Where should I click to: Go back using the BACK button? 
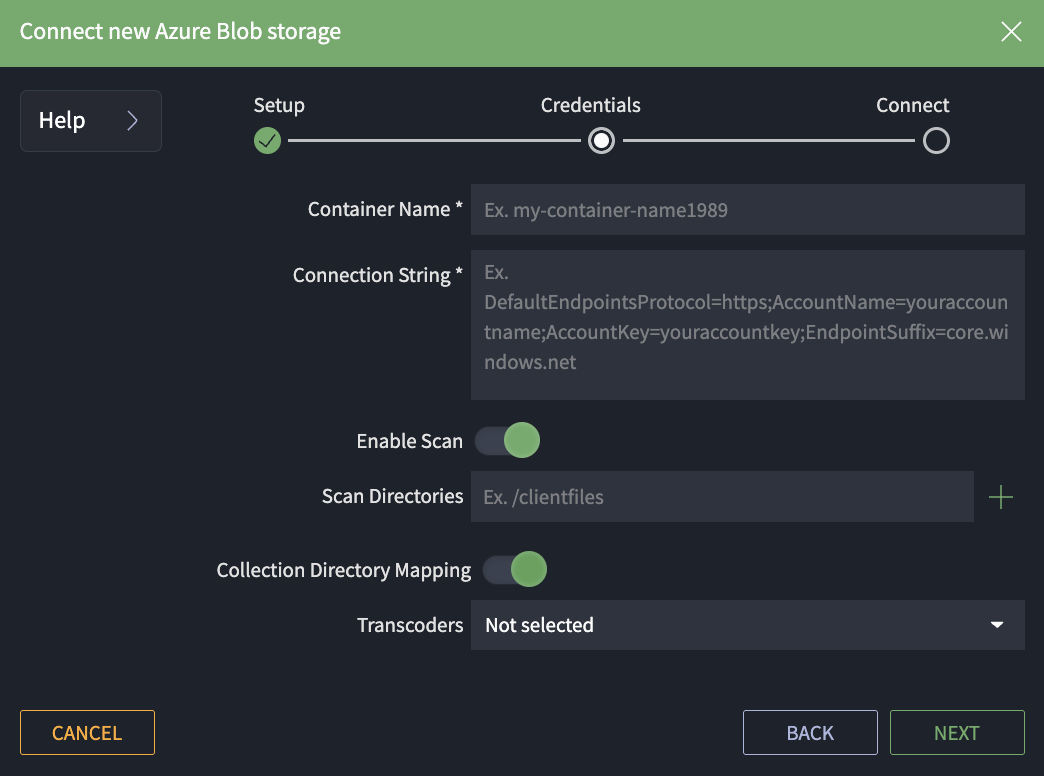810,733
